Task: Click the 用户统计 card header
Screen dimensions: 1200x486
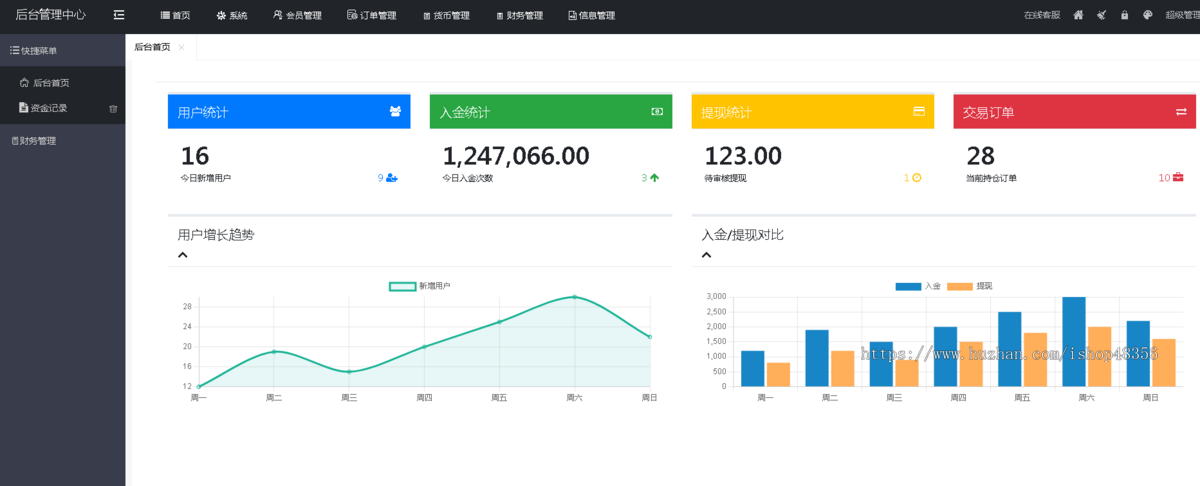Action: pos(289,112)
